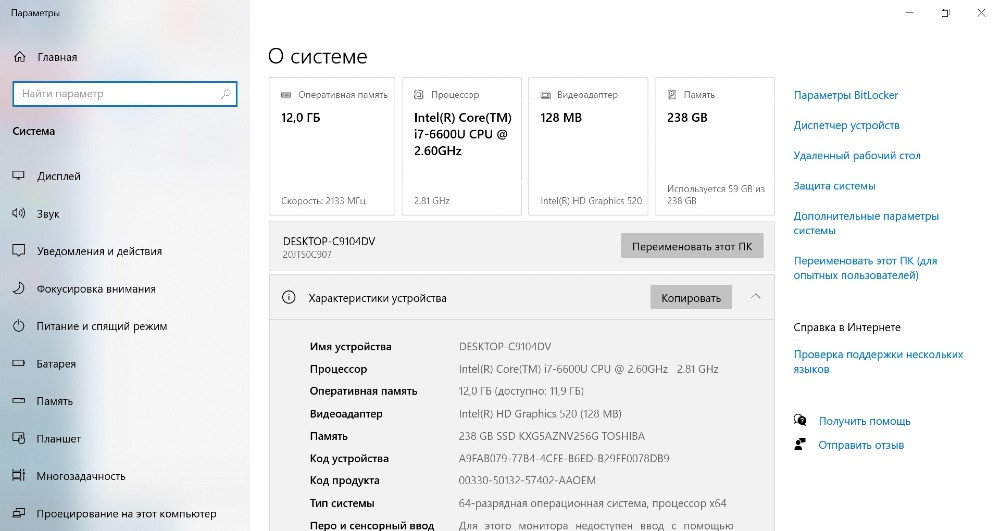Click the CPU icon in Процессор card

click(x=418, y=94)
